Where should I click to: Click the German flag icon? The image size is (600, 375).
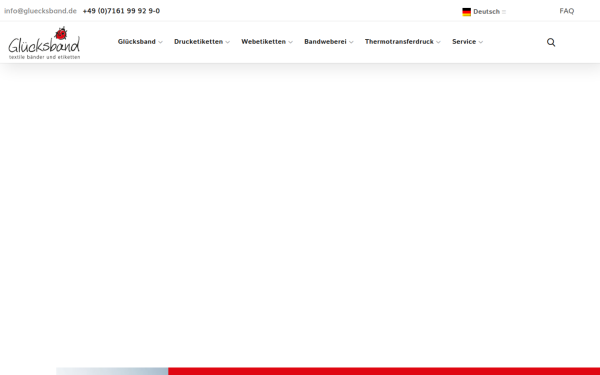tap(466, 12)
